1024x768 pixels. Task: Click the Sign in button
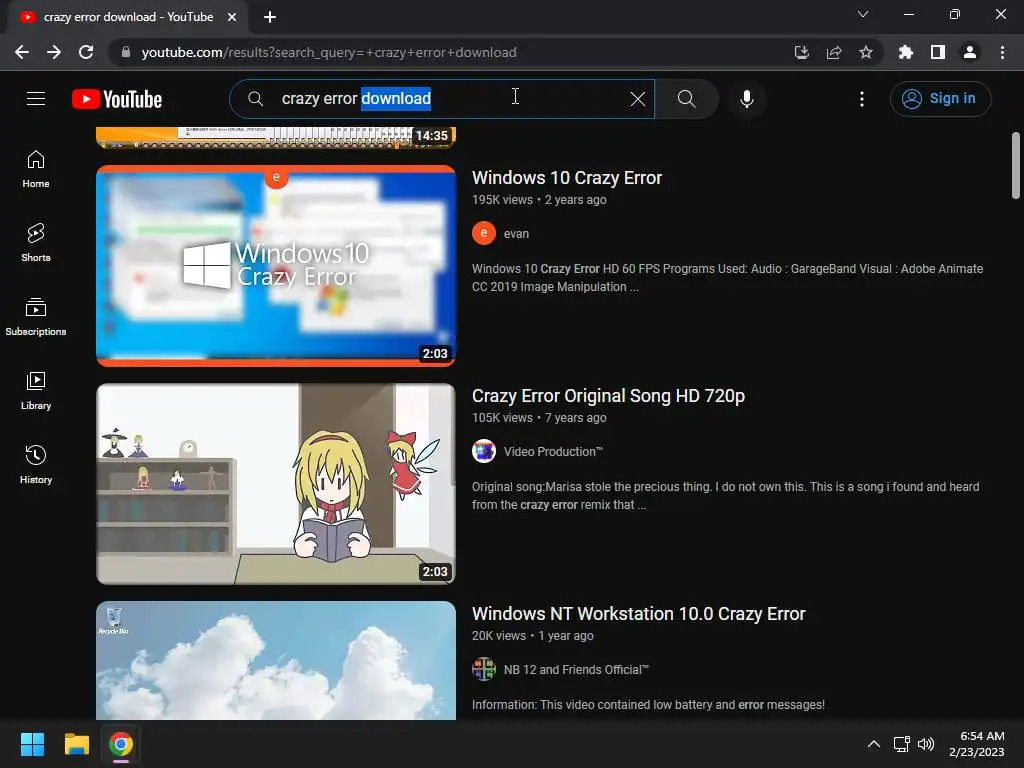pos(940,99)
